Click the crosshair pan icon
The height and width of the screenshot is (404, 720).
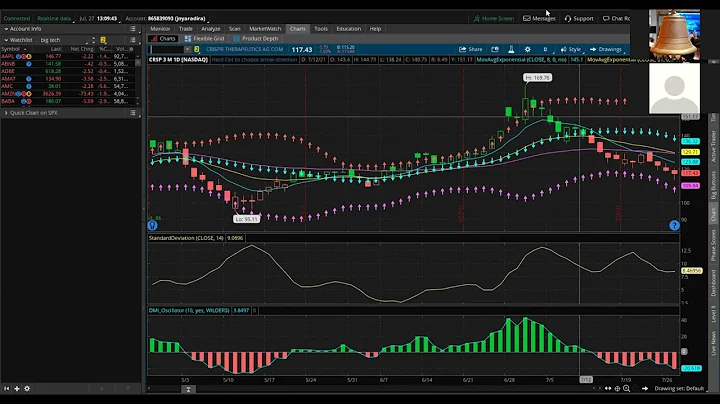pos(617,388)
